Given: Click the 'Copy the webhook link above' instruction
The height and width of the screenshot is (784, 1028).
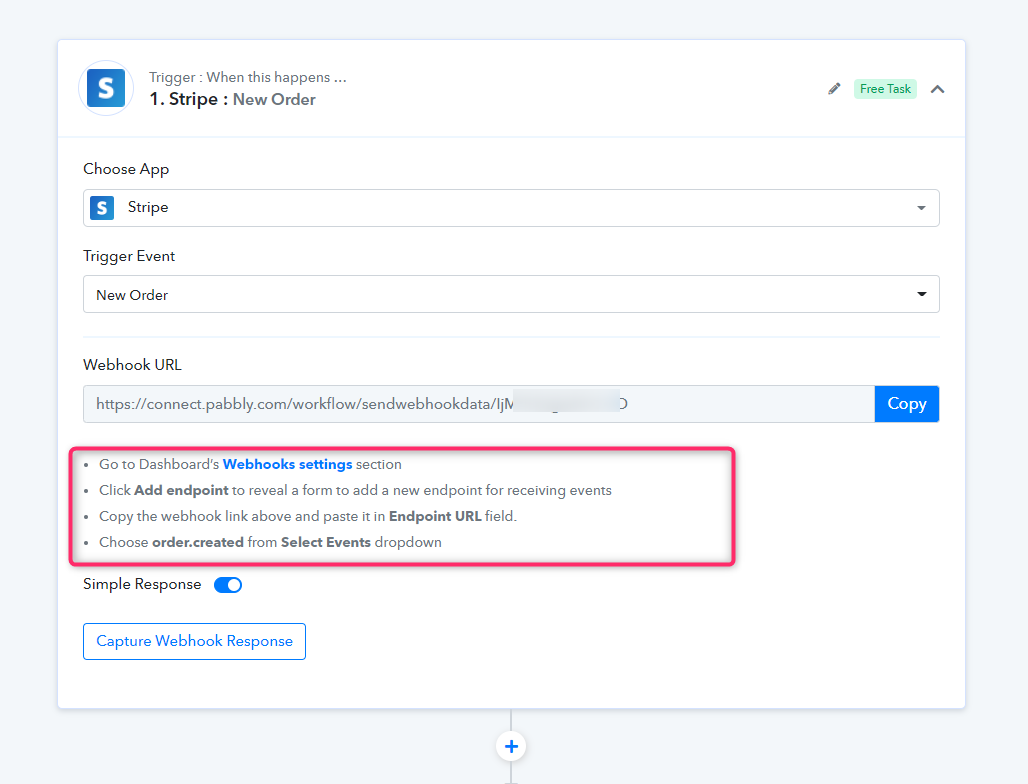Looking at the screenshot, I should pyautogui.click(x=308, y=517).
